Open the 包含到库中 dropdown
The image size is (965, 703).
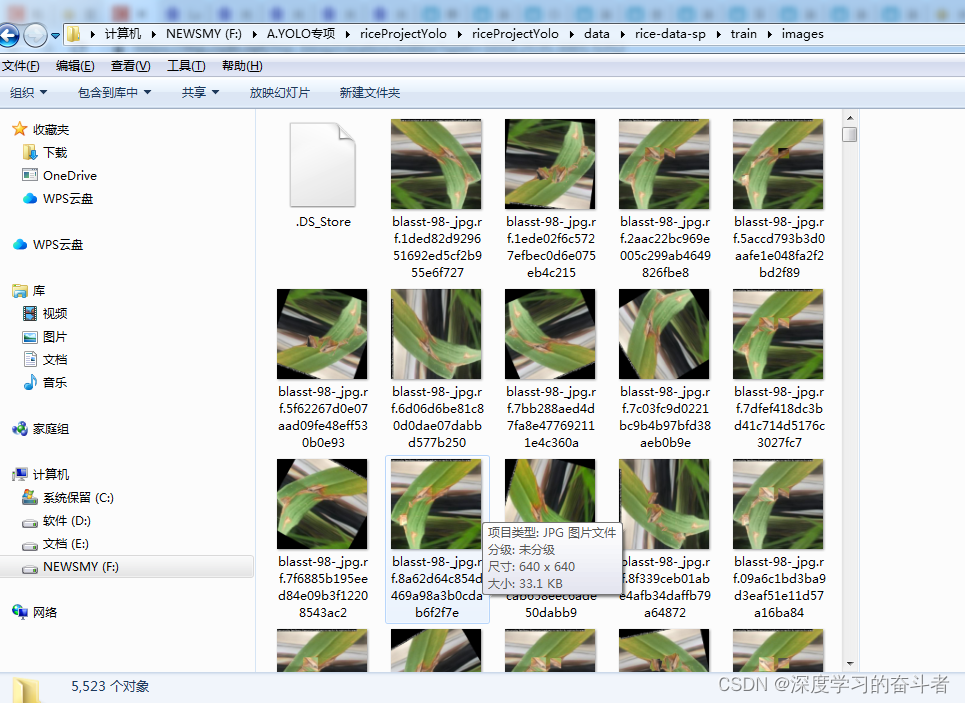tap(114, 92)
